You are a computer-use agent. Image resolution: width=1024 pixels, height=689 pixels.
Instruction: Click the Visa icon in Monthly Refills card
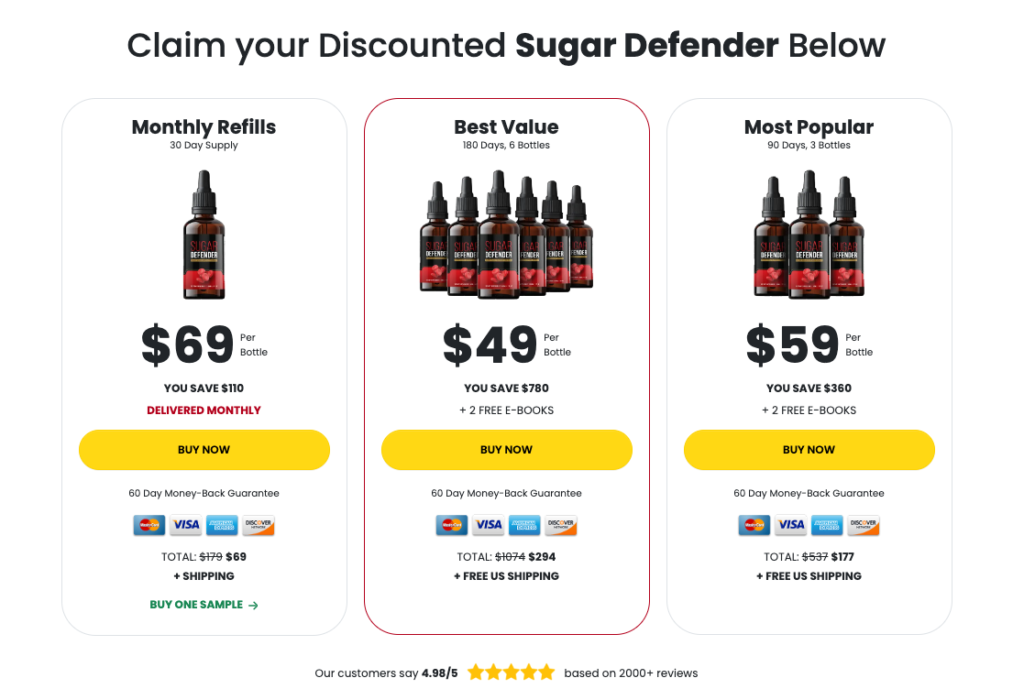coord(185,525)
